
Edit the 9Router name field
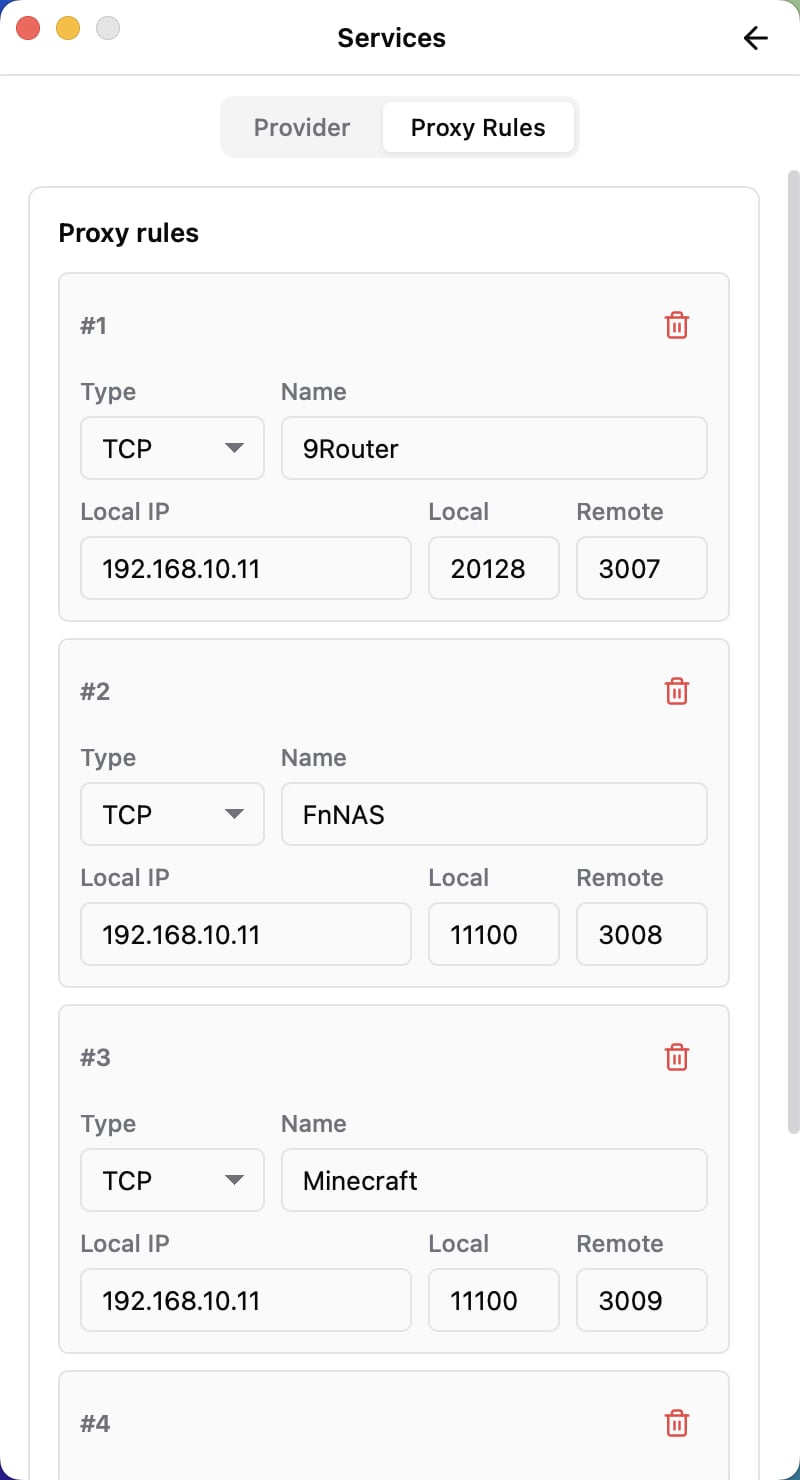tap(494, 448)
